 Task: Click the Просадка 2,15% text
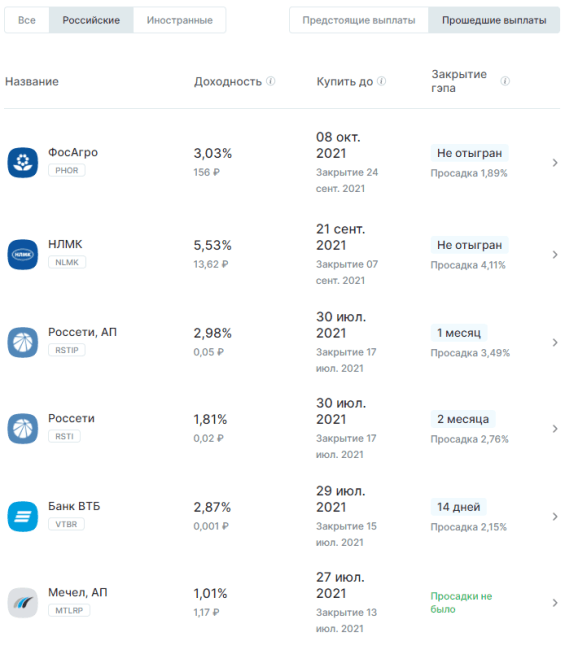pyautogui.click(x=468, y=527)
